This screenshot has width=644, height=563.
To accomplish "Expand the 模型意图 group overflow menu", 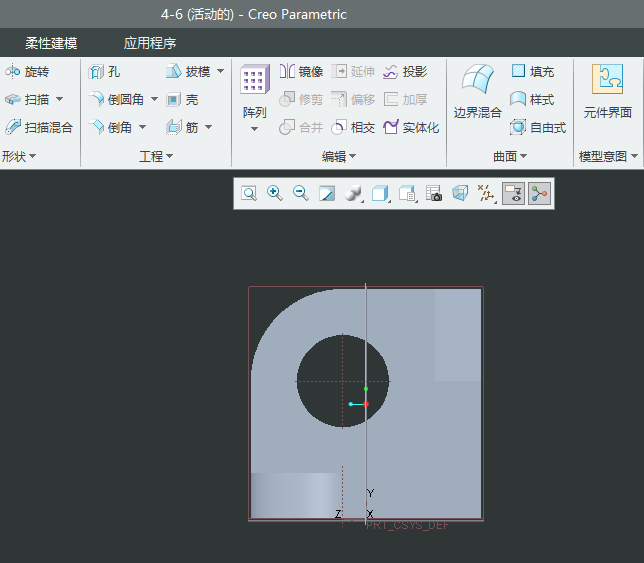I will click(x=608, y=156).
